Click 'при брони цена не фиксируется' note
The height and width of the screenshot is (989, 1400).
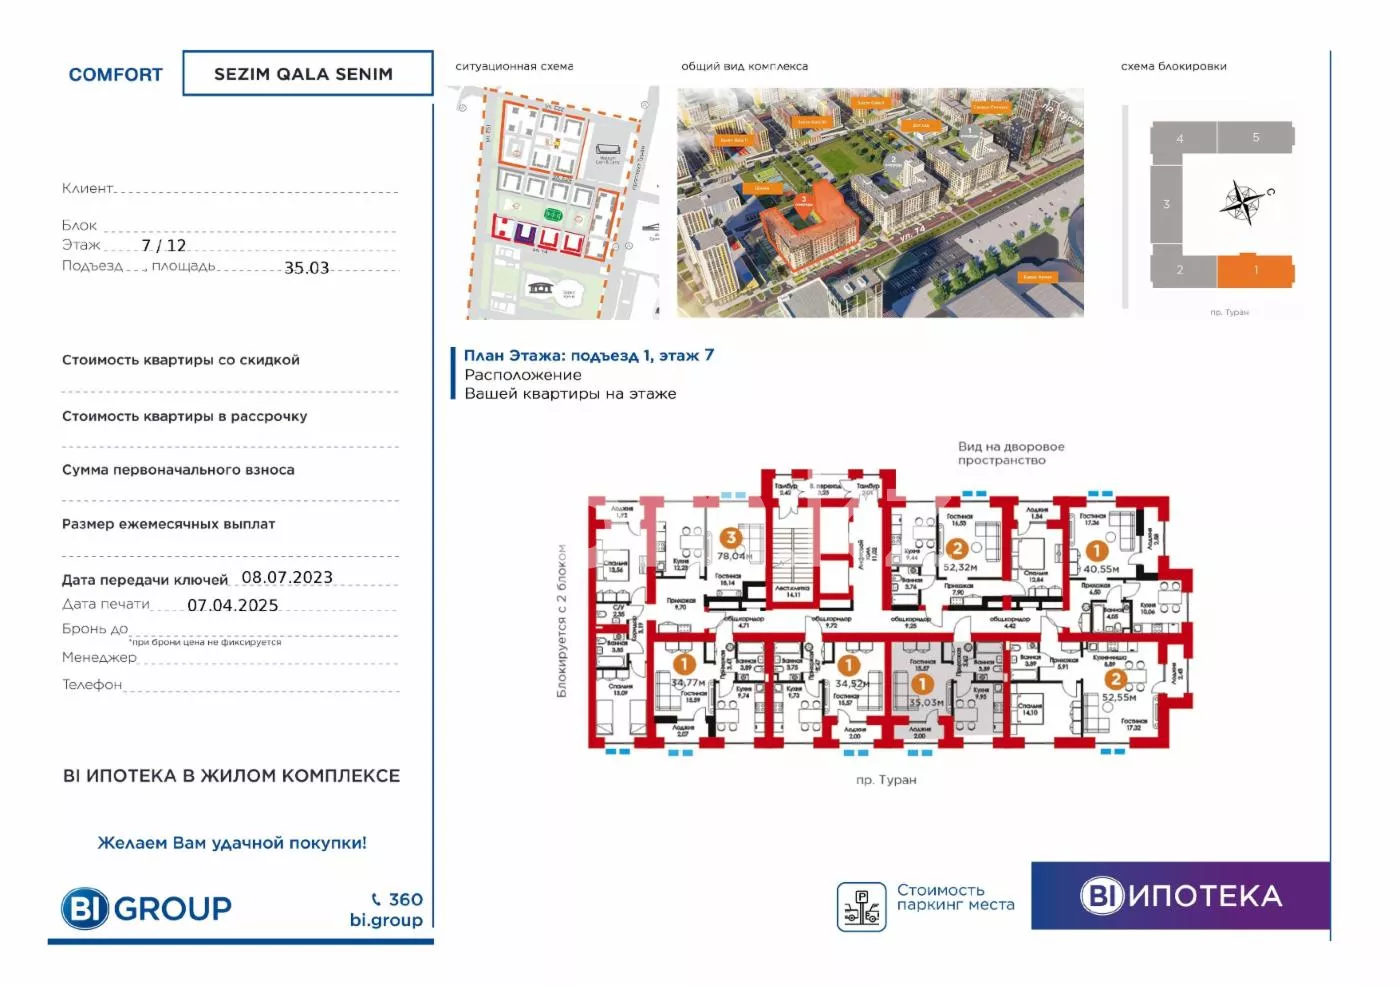pyautogui.click(x=206, y=642)
